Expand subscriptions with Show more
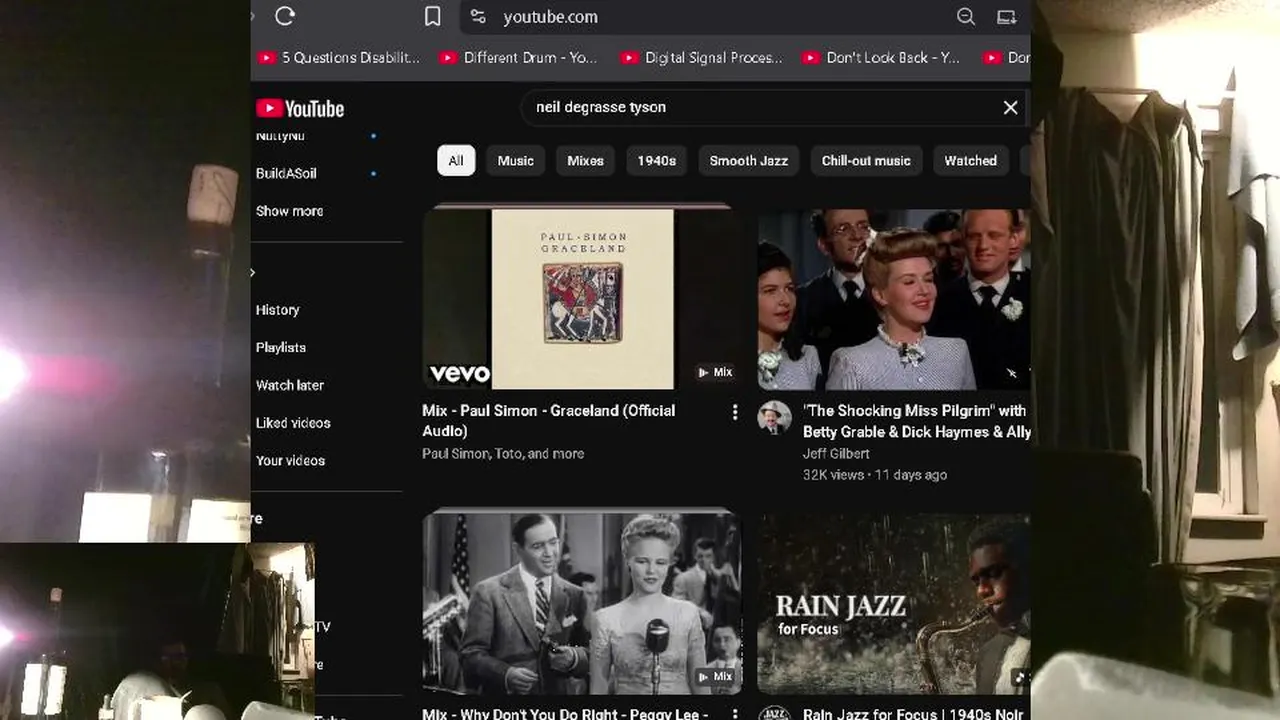 pyautogui.click(x=290, y=211)
